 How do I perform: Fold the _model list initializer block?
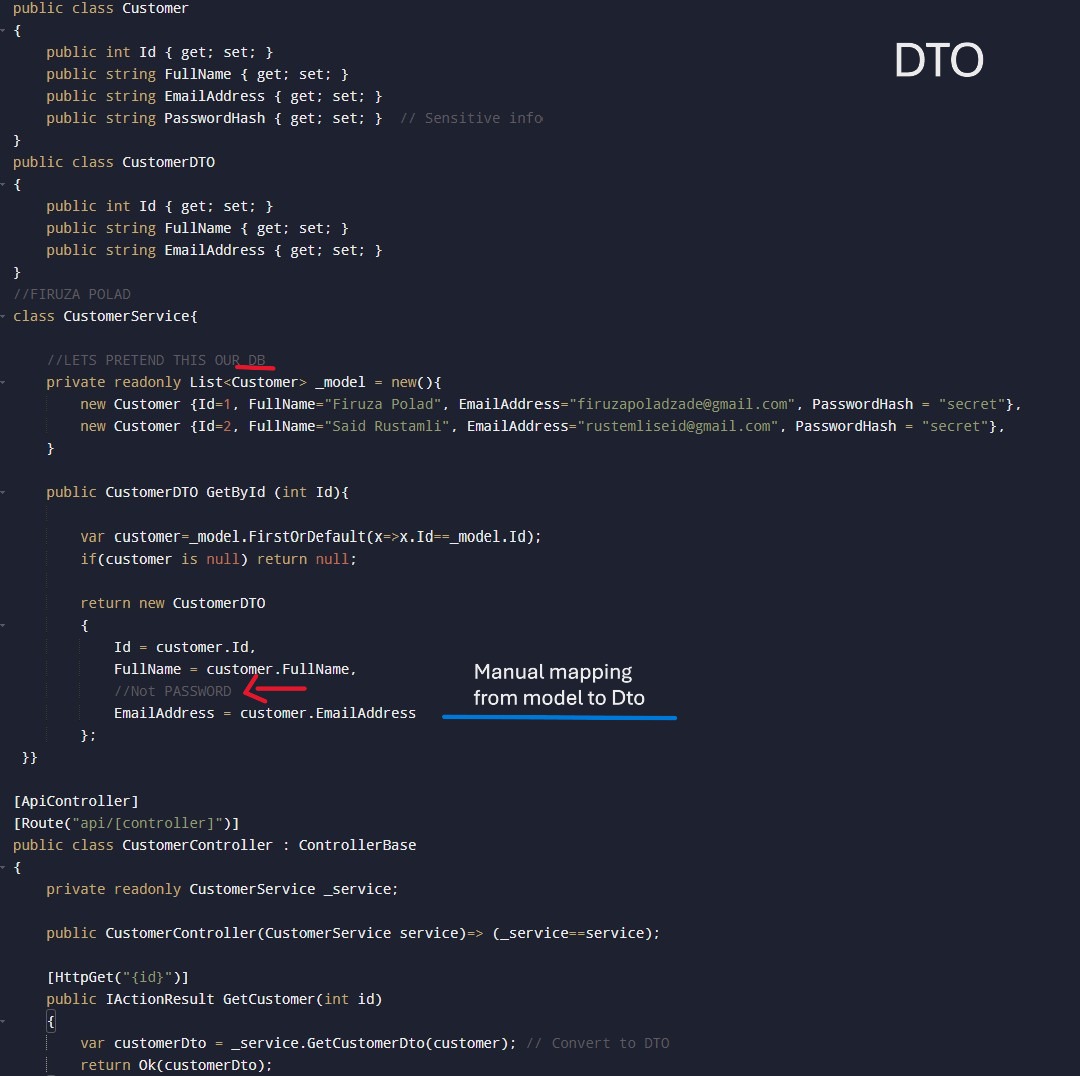tap(3, 382)
